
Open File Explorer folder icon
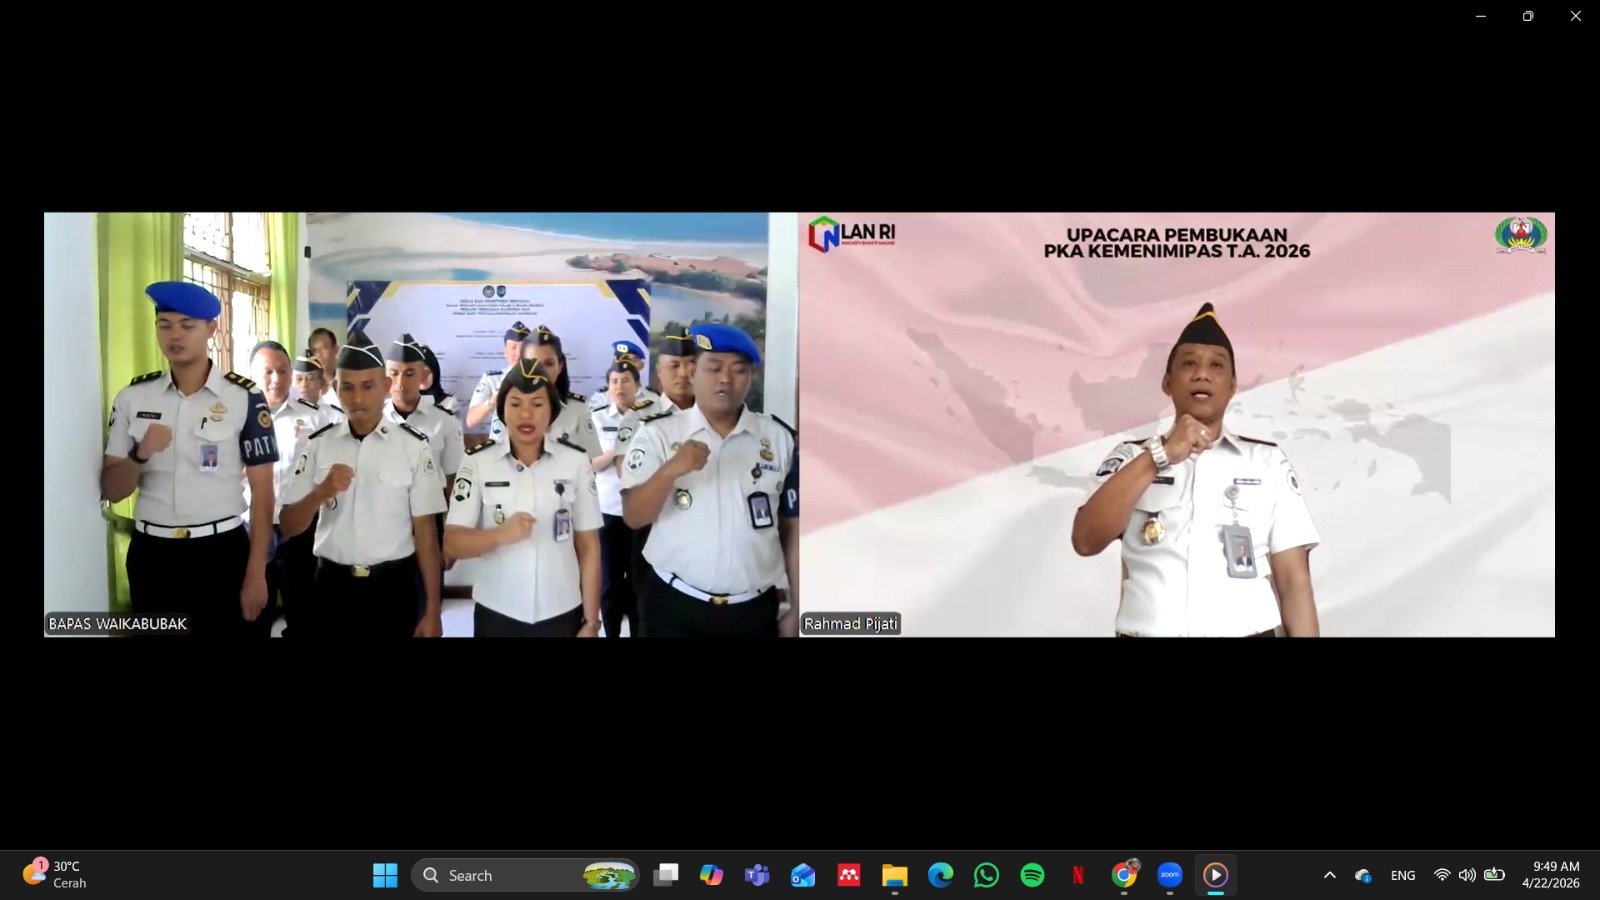pos(894,875)
